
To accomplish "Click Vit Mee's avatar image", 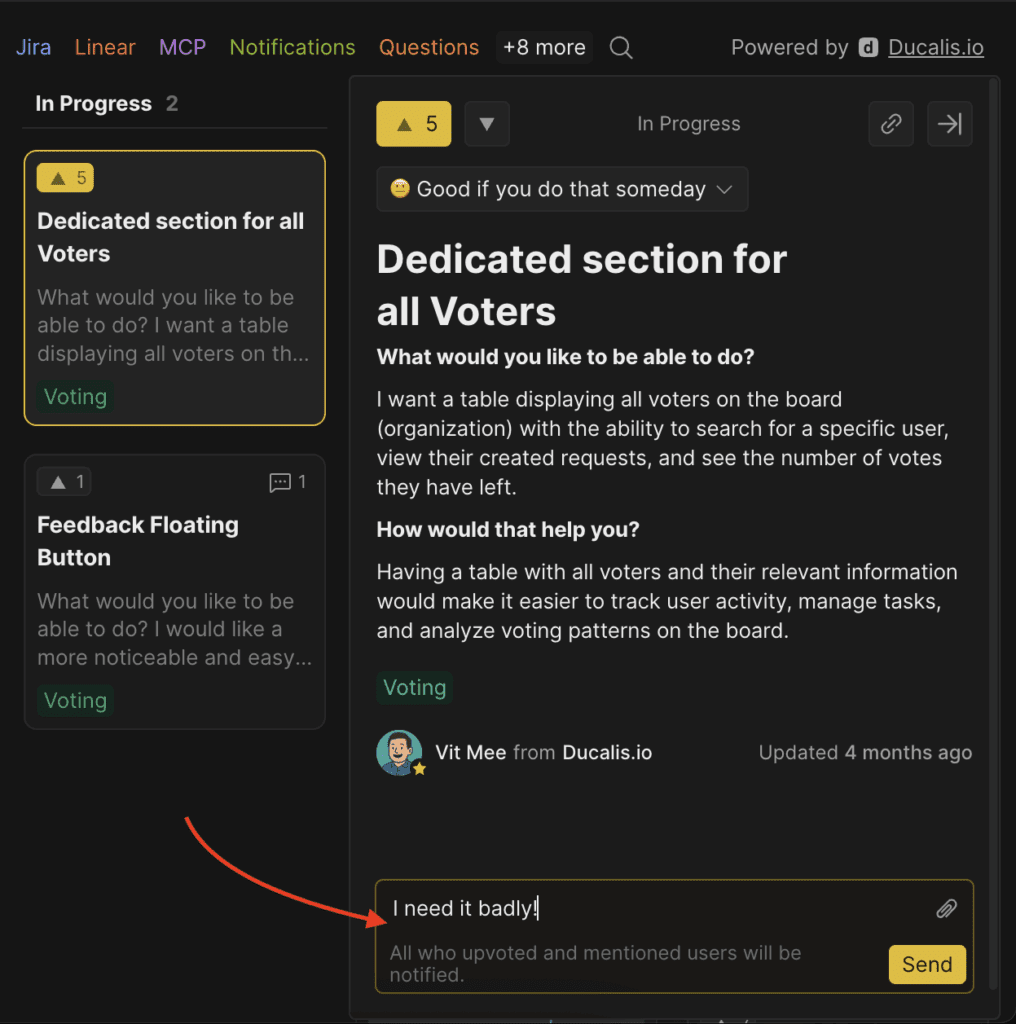I will click(399, 753).
